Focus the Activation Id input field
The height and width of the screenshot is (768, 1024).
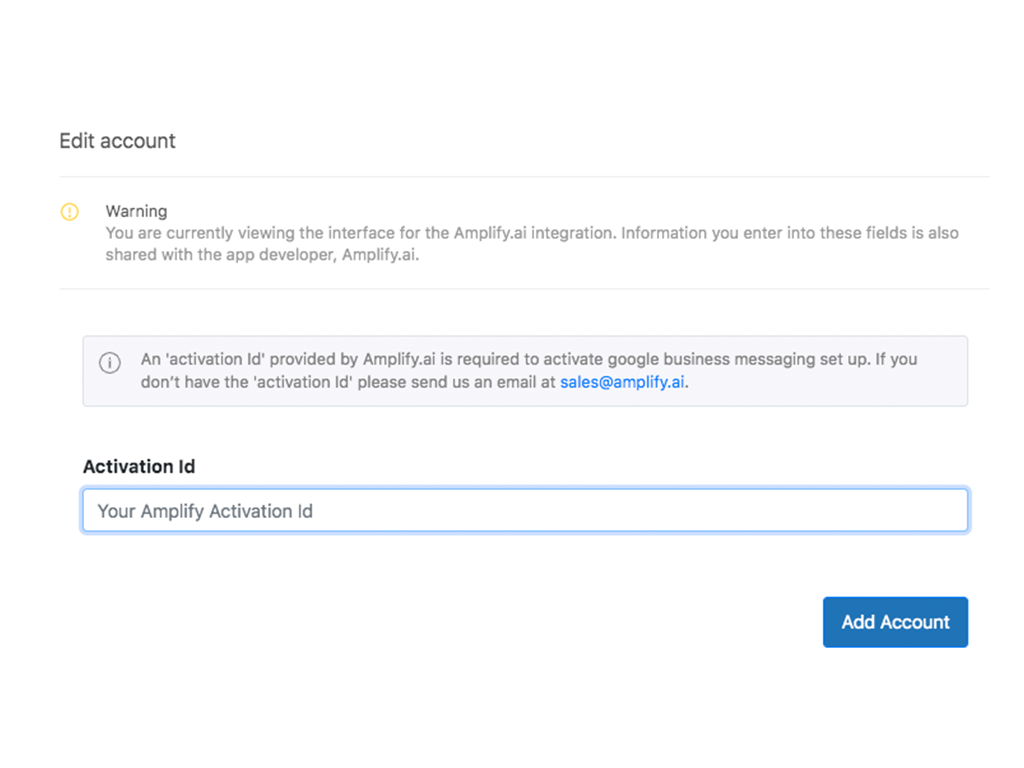[525, 511]
